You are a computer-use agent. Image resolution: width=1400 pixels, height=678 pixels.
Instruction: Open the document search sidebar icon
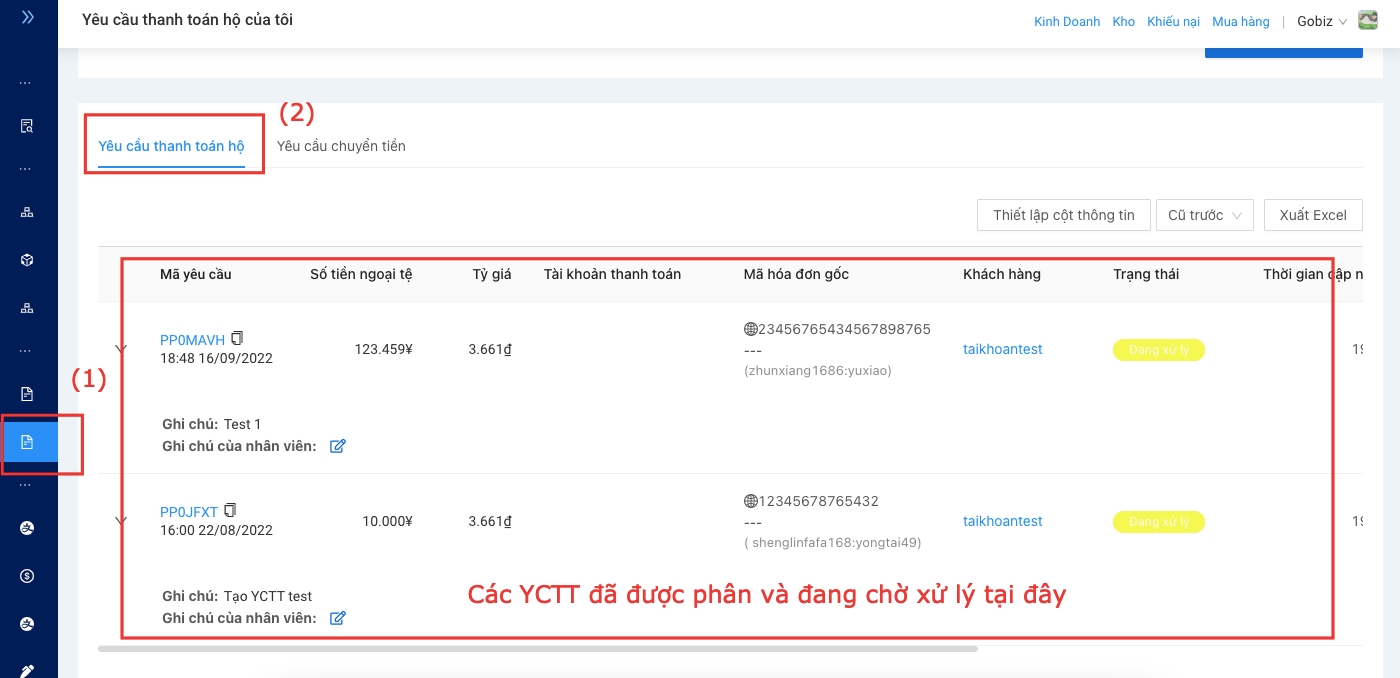[x=27, y=126]
